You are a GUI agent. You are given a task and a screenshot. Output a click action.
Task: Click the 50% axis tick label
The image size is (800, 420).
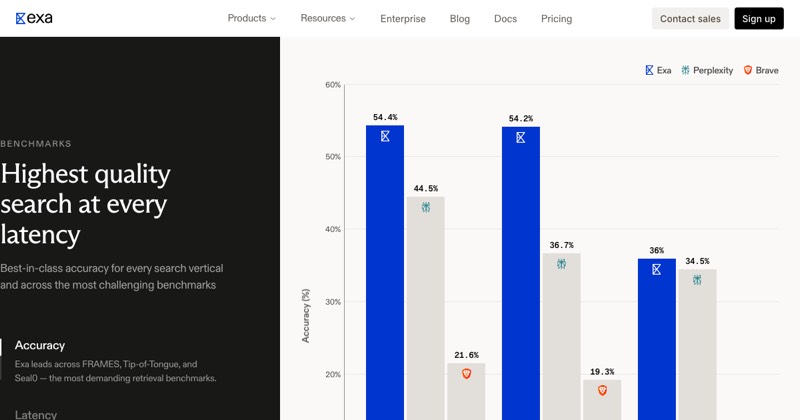pos(333,157)
